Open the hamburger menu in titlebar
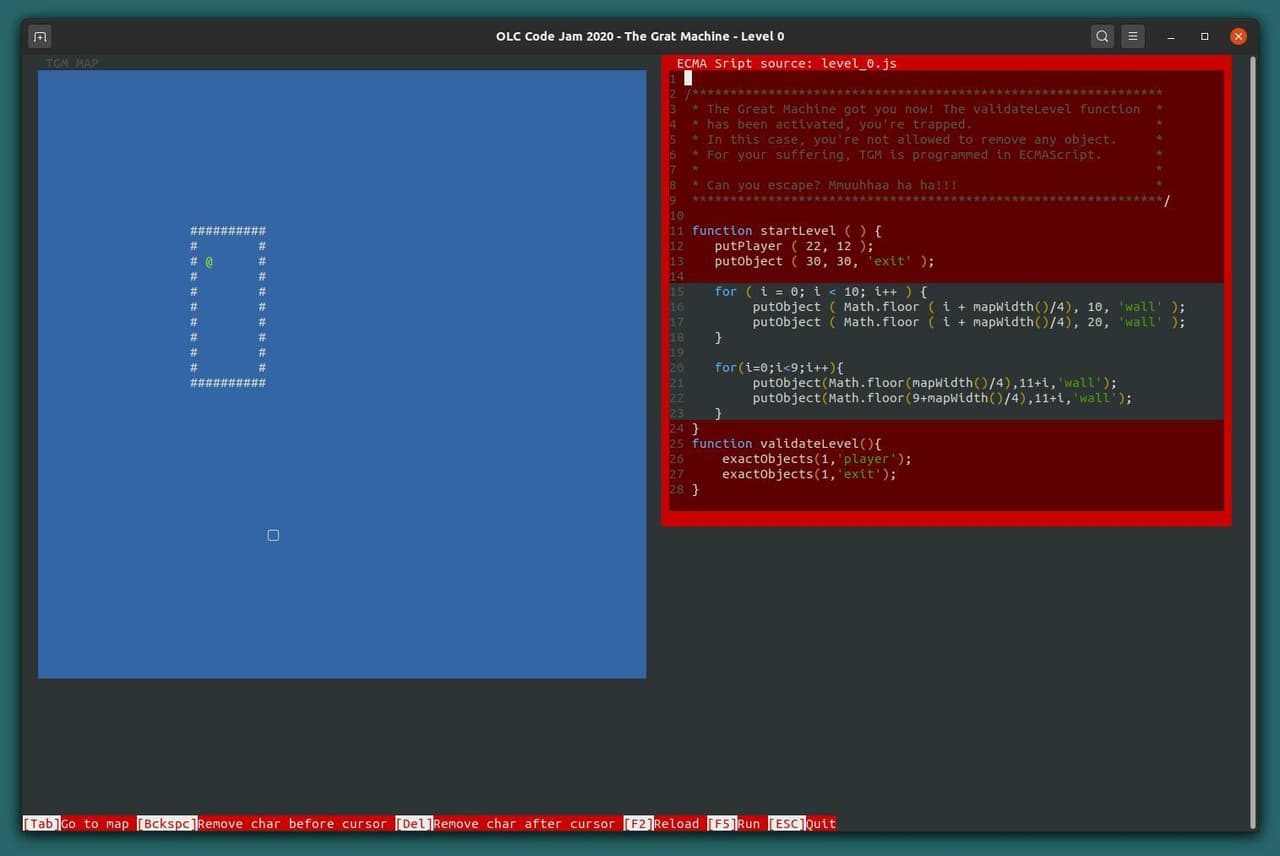This screenshot has width=1280, height=856. (1133, 36)
